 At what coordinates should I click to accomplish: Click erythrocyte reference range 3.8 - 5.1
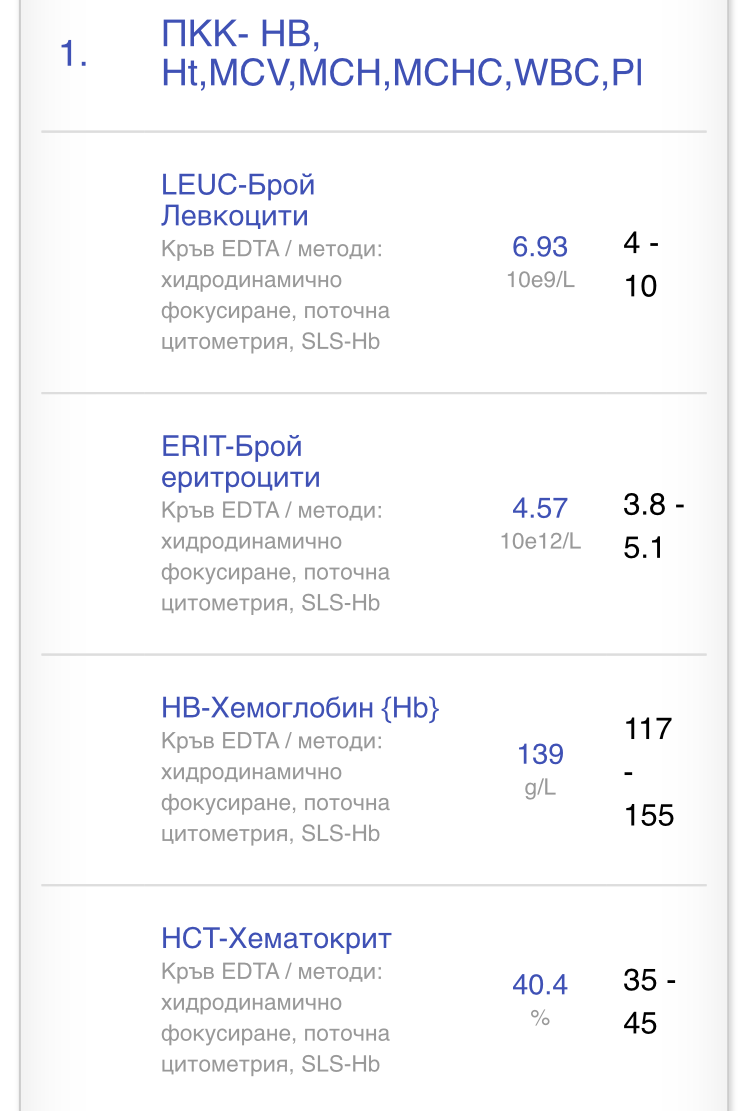653,527
